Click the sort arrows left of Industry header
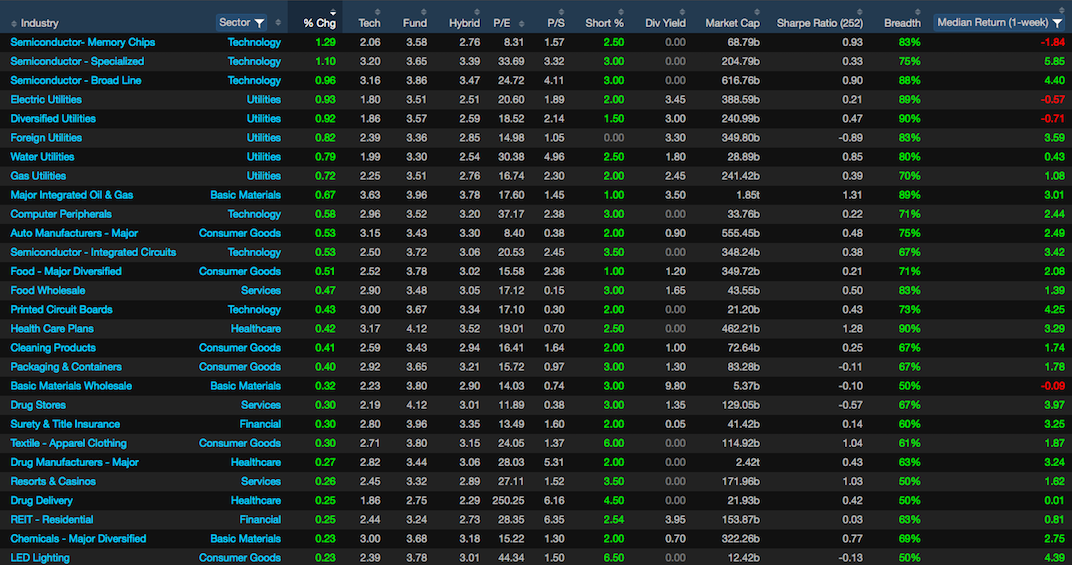Screen dimensions: 1072x565 tap(14, 23)
